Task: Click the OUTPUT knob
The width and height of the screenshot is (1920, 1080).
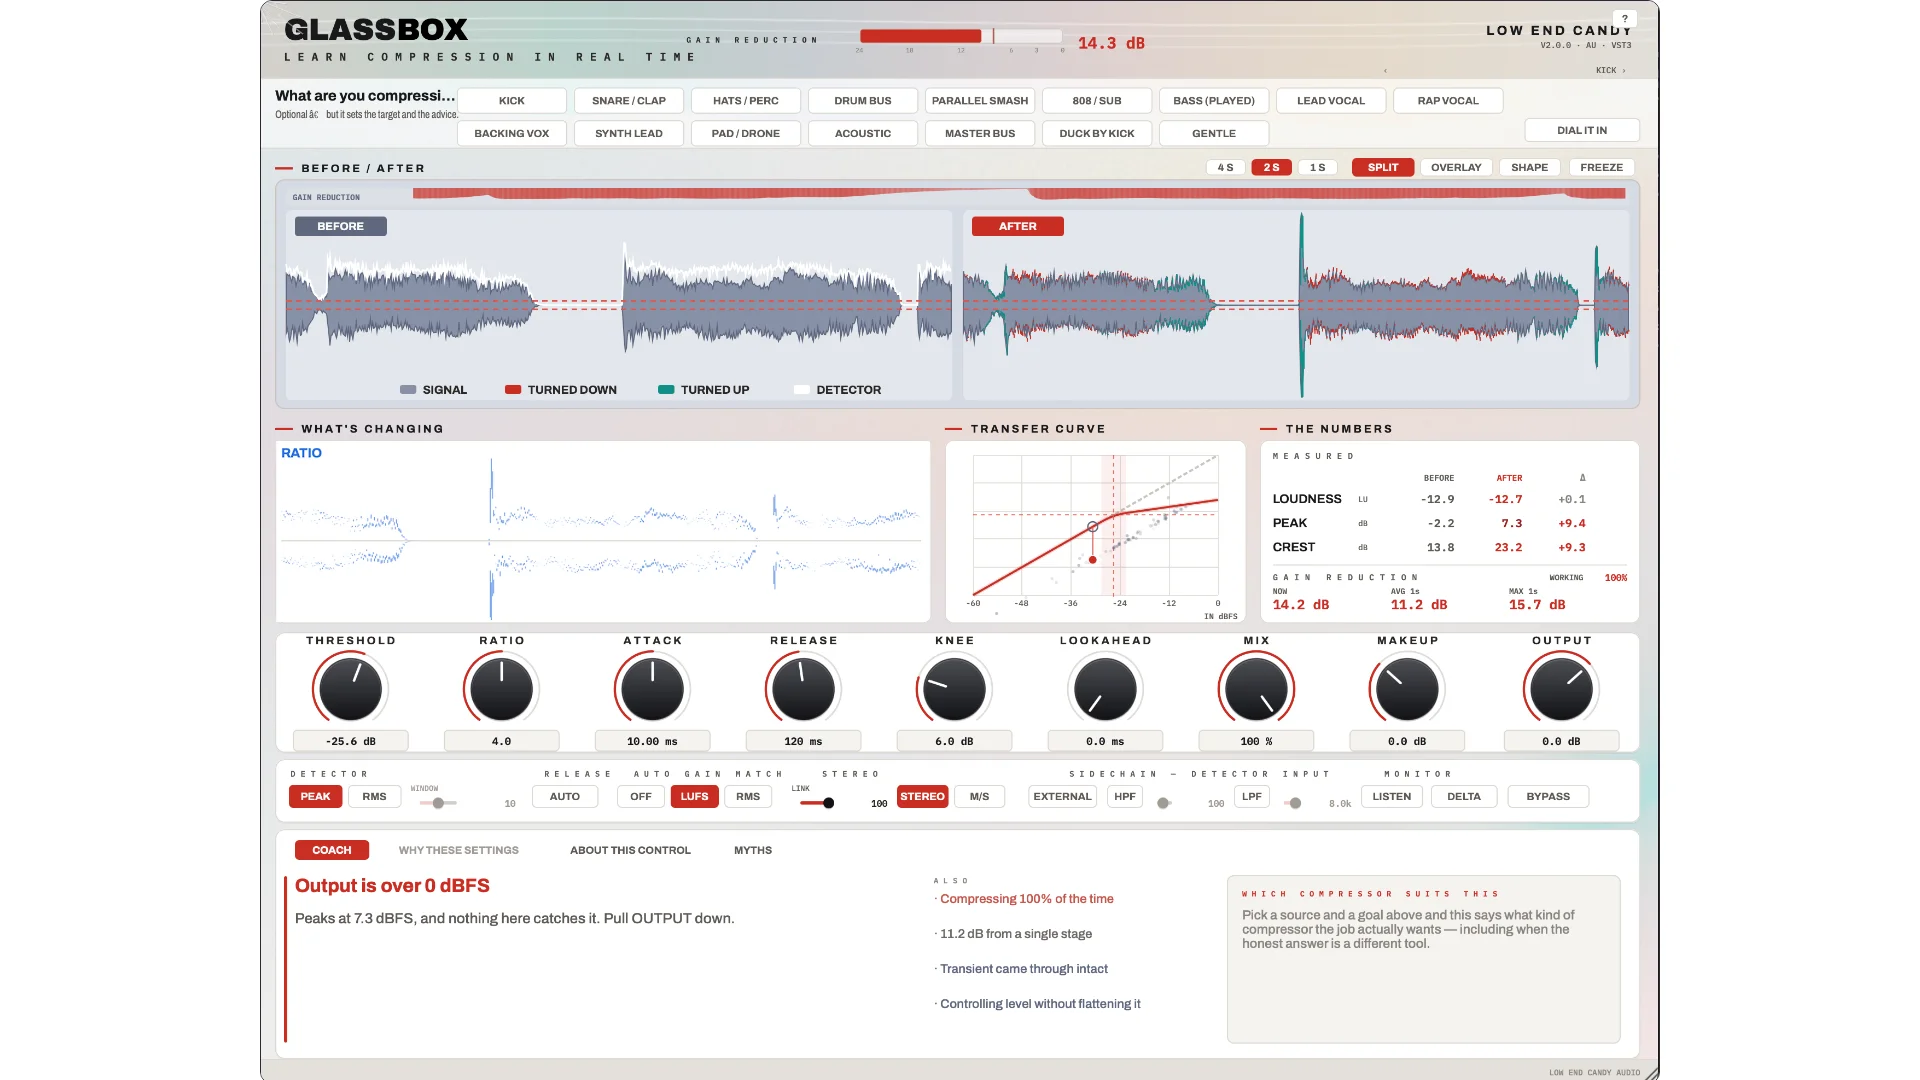Action: (x=1562, y=689)
